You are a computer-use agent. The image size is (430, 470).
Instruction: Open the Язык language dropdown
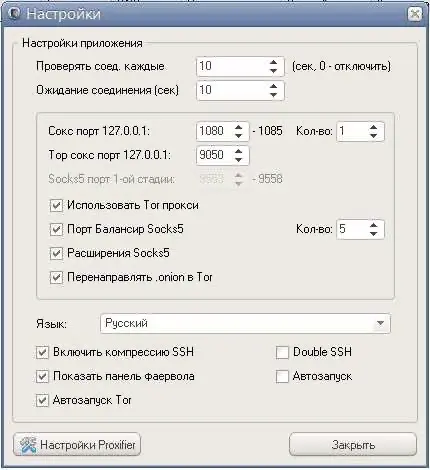pyautogui.click(x=245, y=323)
